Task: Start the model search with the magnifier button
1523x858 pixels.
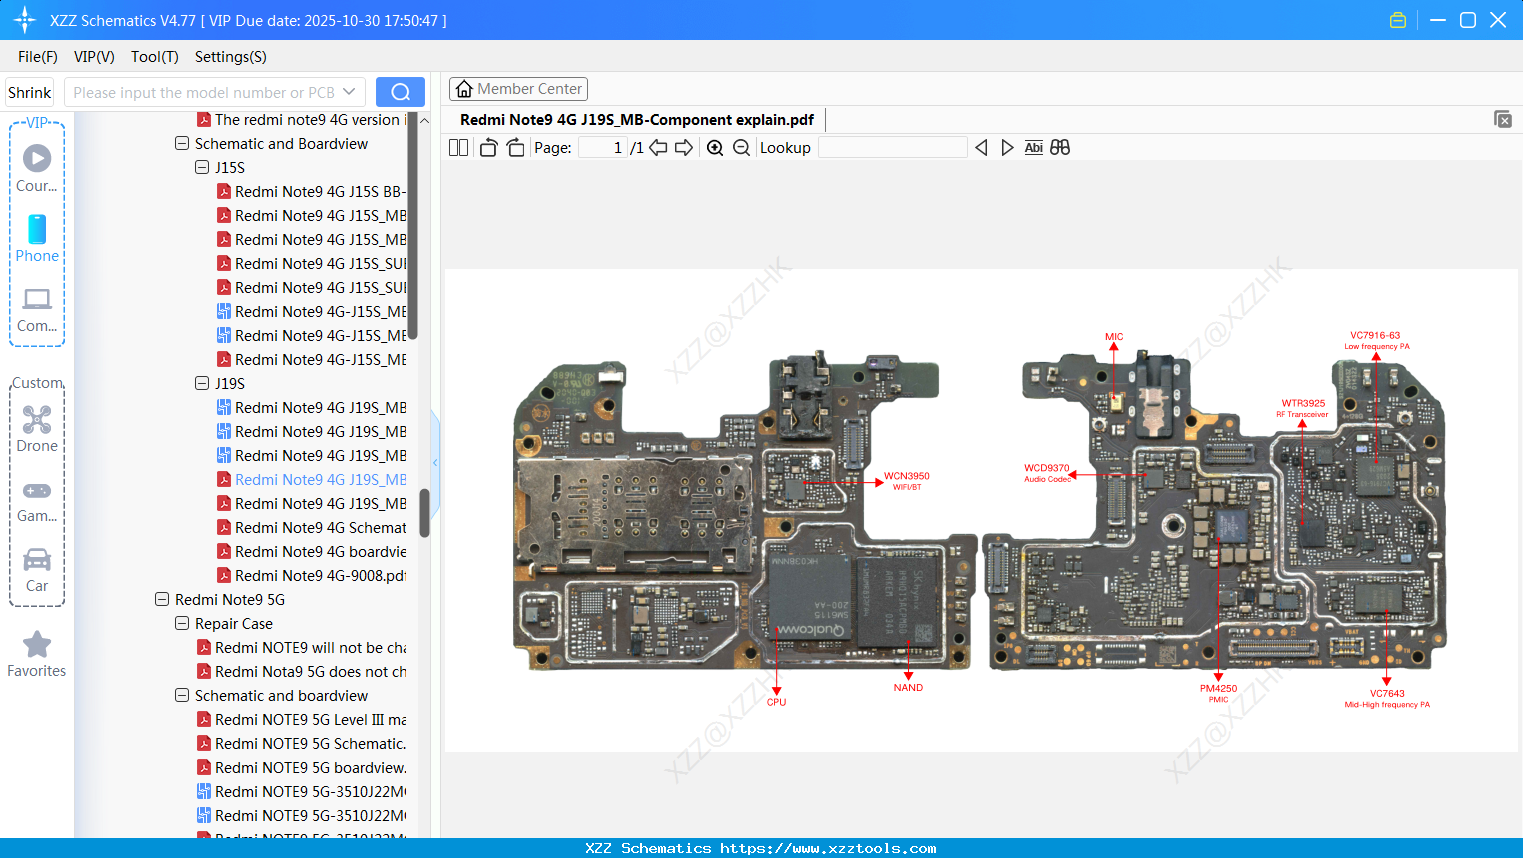Action: (400, 91)
